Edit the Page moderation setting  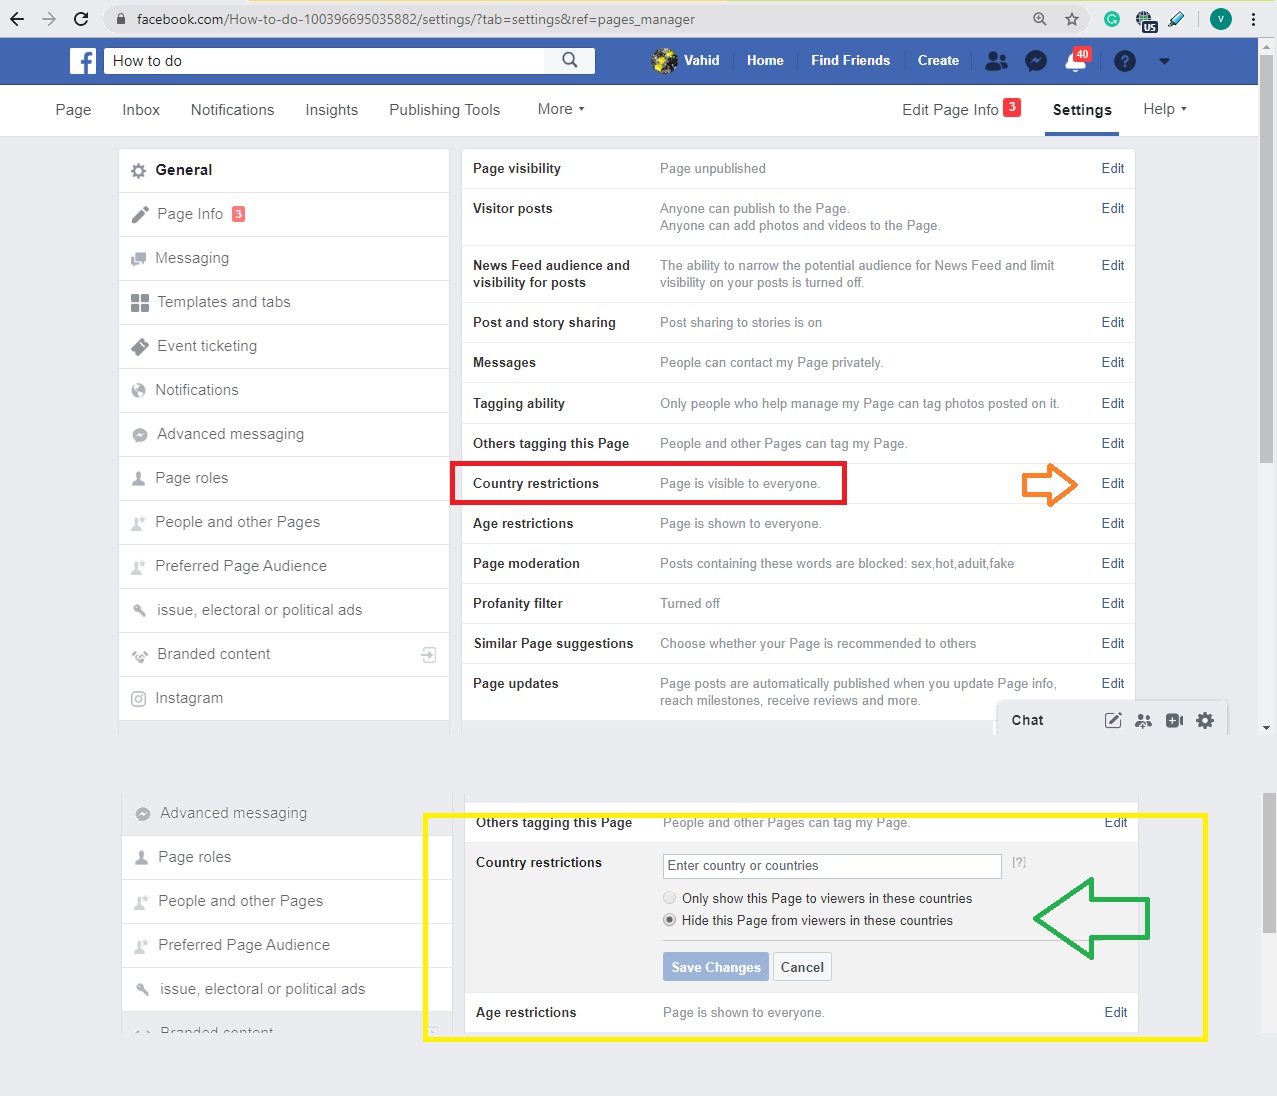(1113, 563)
